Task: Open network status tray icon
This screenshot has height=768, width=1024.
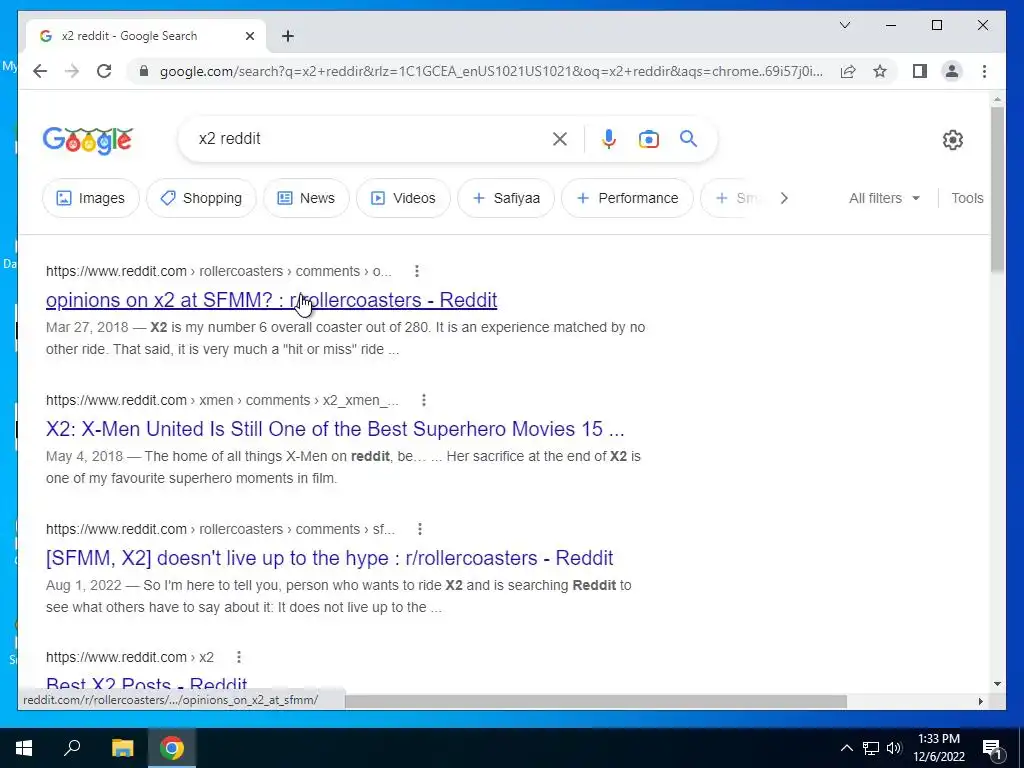Action: pyautogui.click(x=871, y=748)
